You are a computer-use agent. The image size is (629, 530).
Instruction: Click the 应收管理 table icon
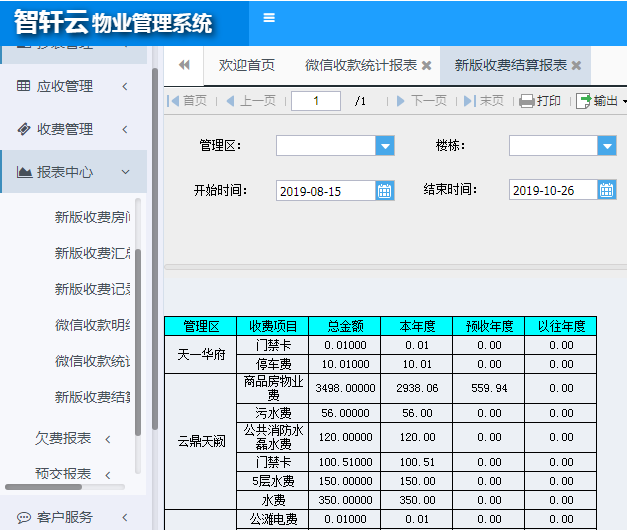click(23, 85)
